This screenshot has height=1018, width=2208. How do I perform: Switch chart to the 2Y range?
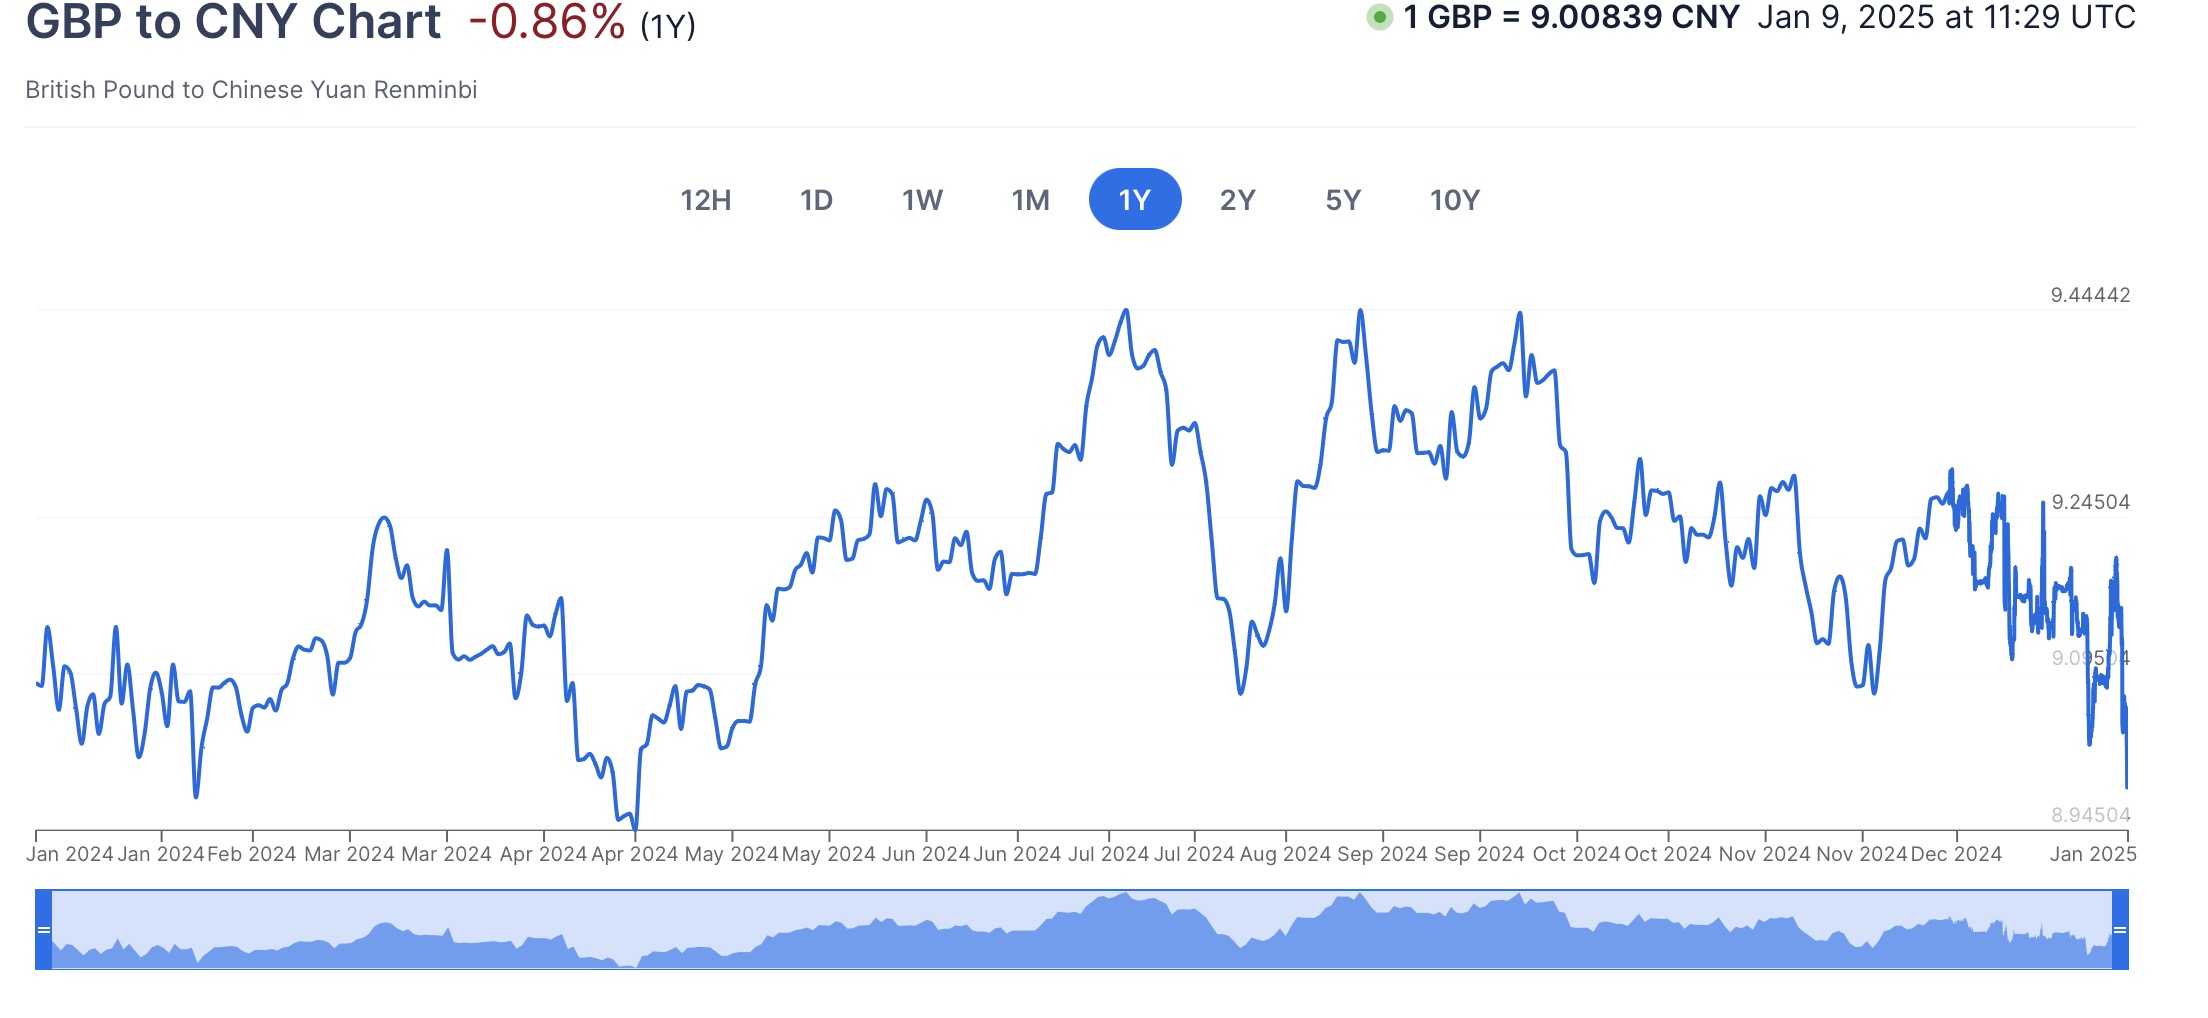1237,200
